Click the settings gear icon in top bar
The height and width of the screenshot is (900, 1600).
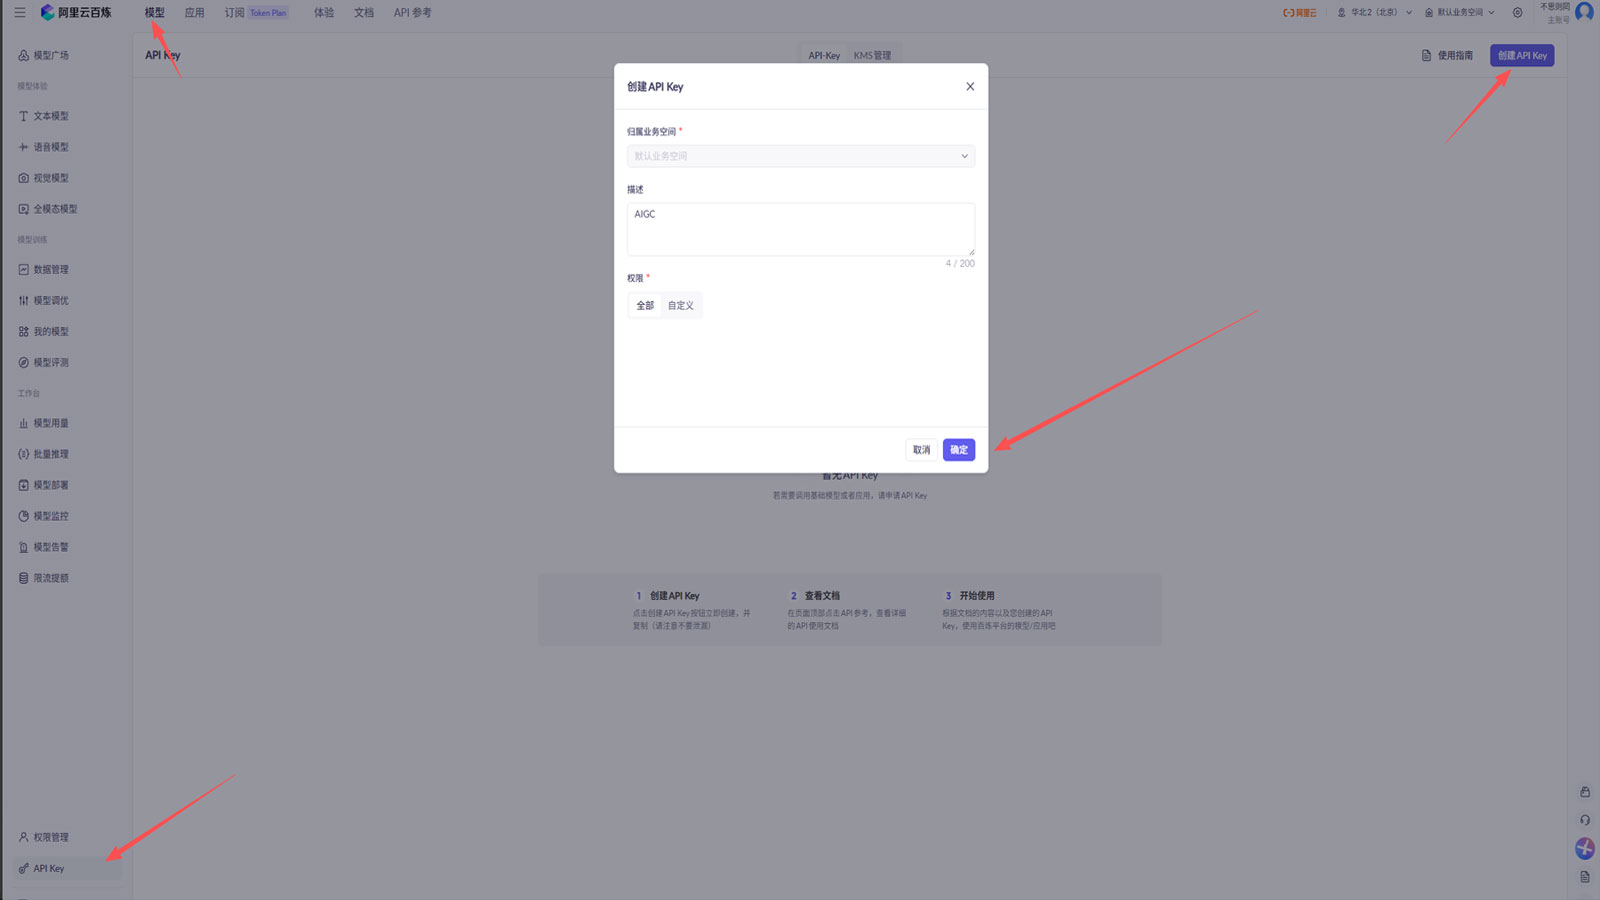click(1517, 13)
